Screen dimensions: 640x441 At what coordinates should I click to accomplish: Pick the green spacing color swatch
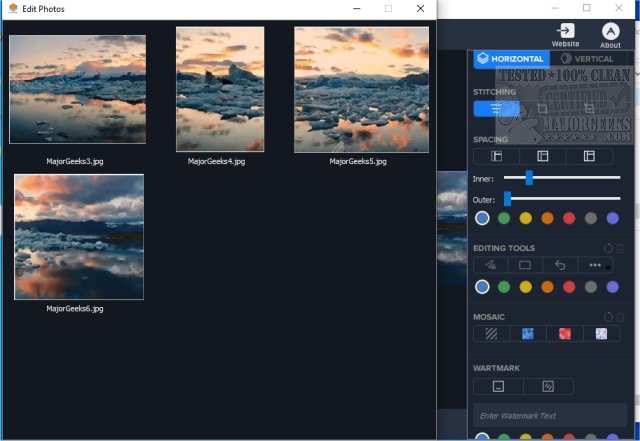[x=504, y=218]
